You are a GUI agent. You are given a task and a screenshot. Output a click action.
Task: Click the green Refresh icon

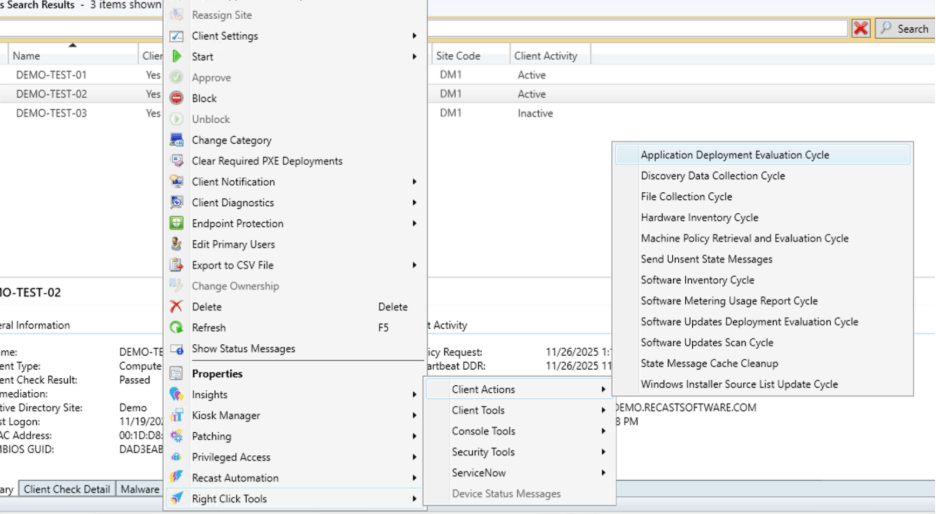(x=177, y=328)
